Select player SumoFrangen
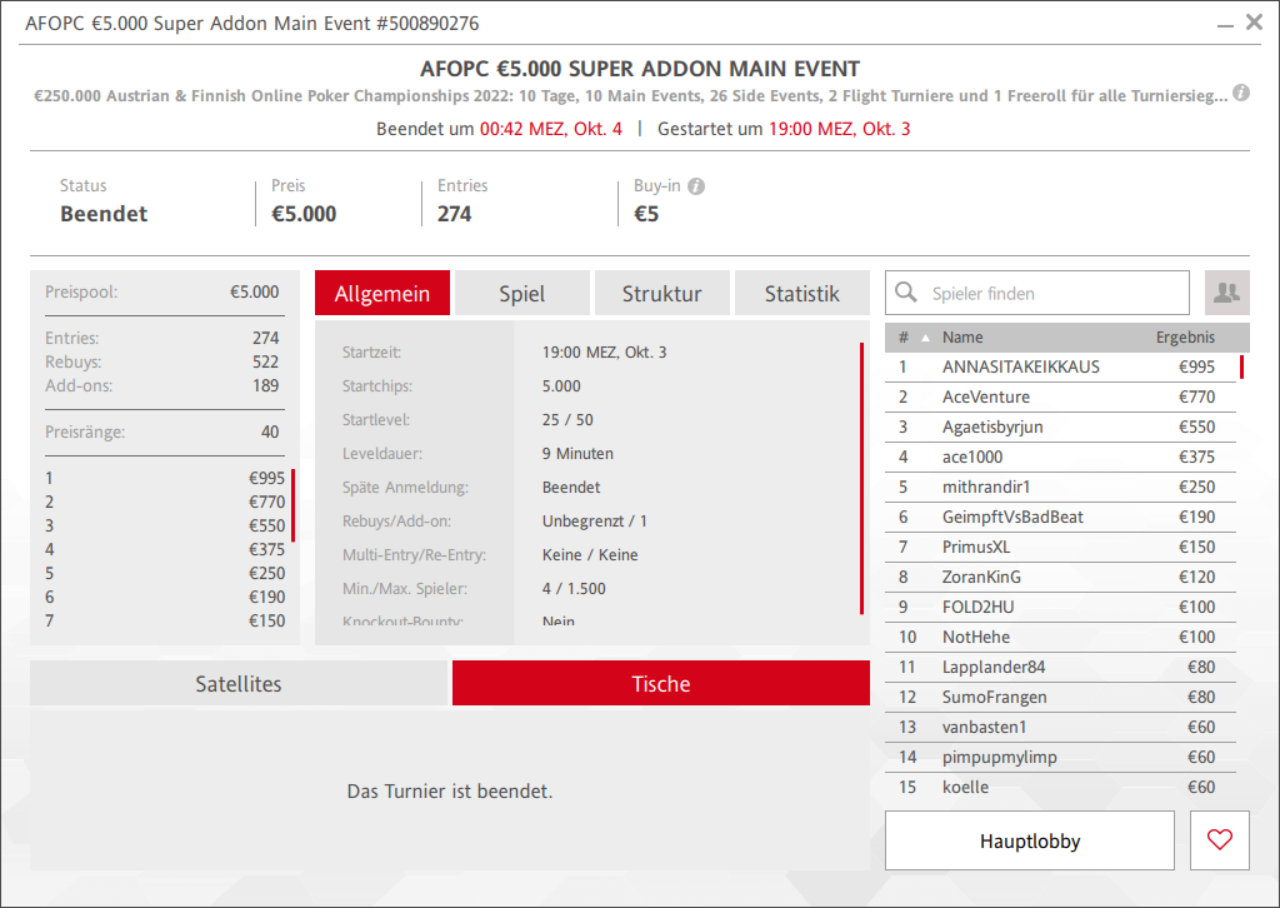 click(x=1060, y=697)
